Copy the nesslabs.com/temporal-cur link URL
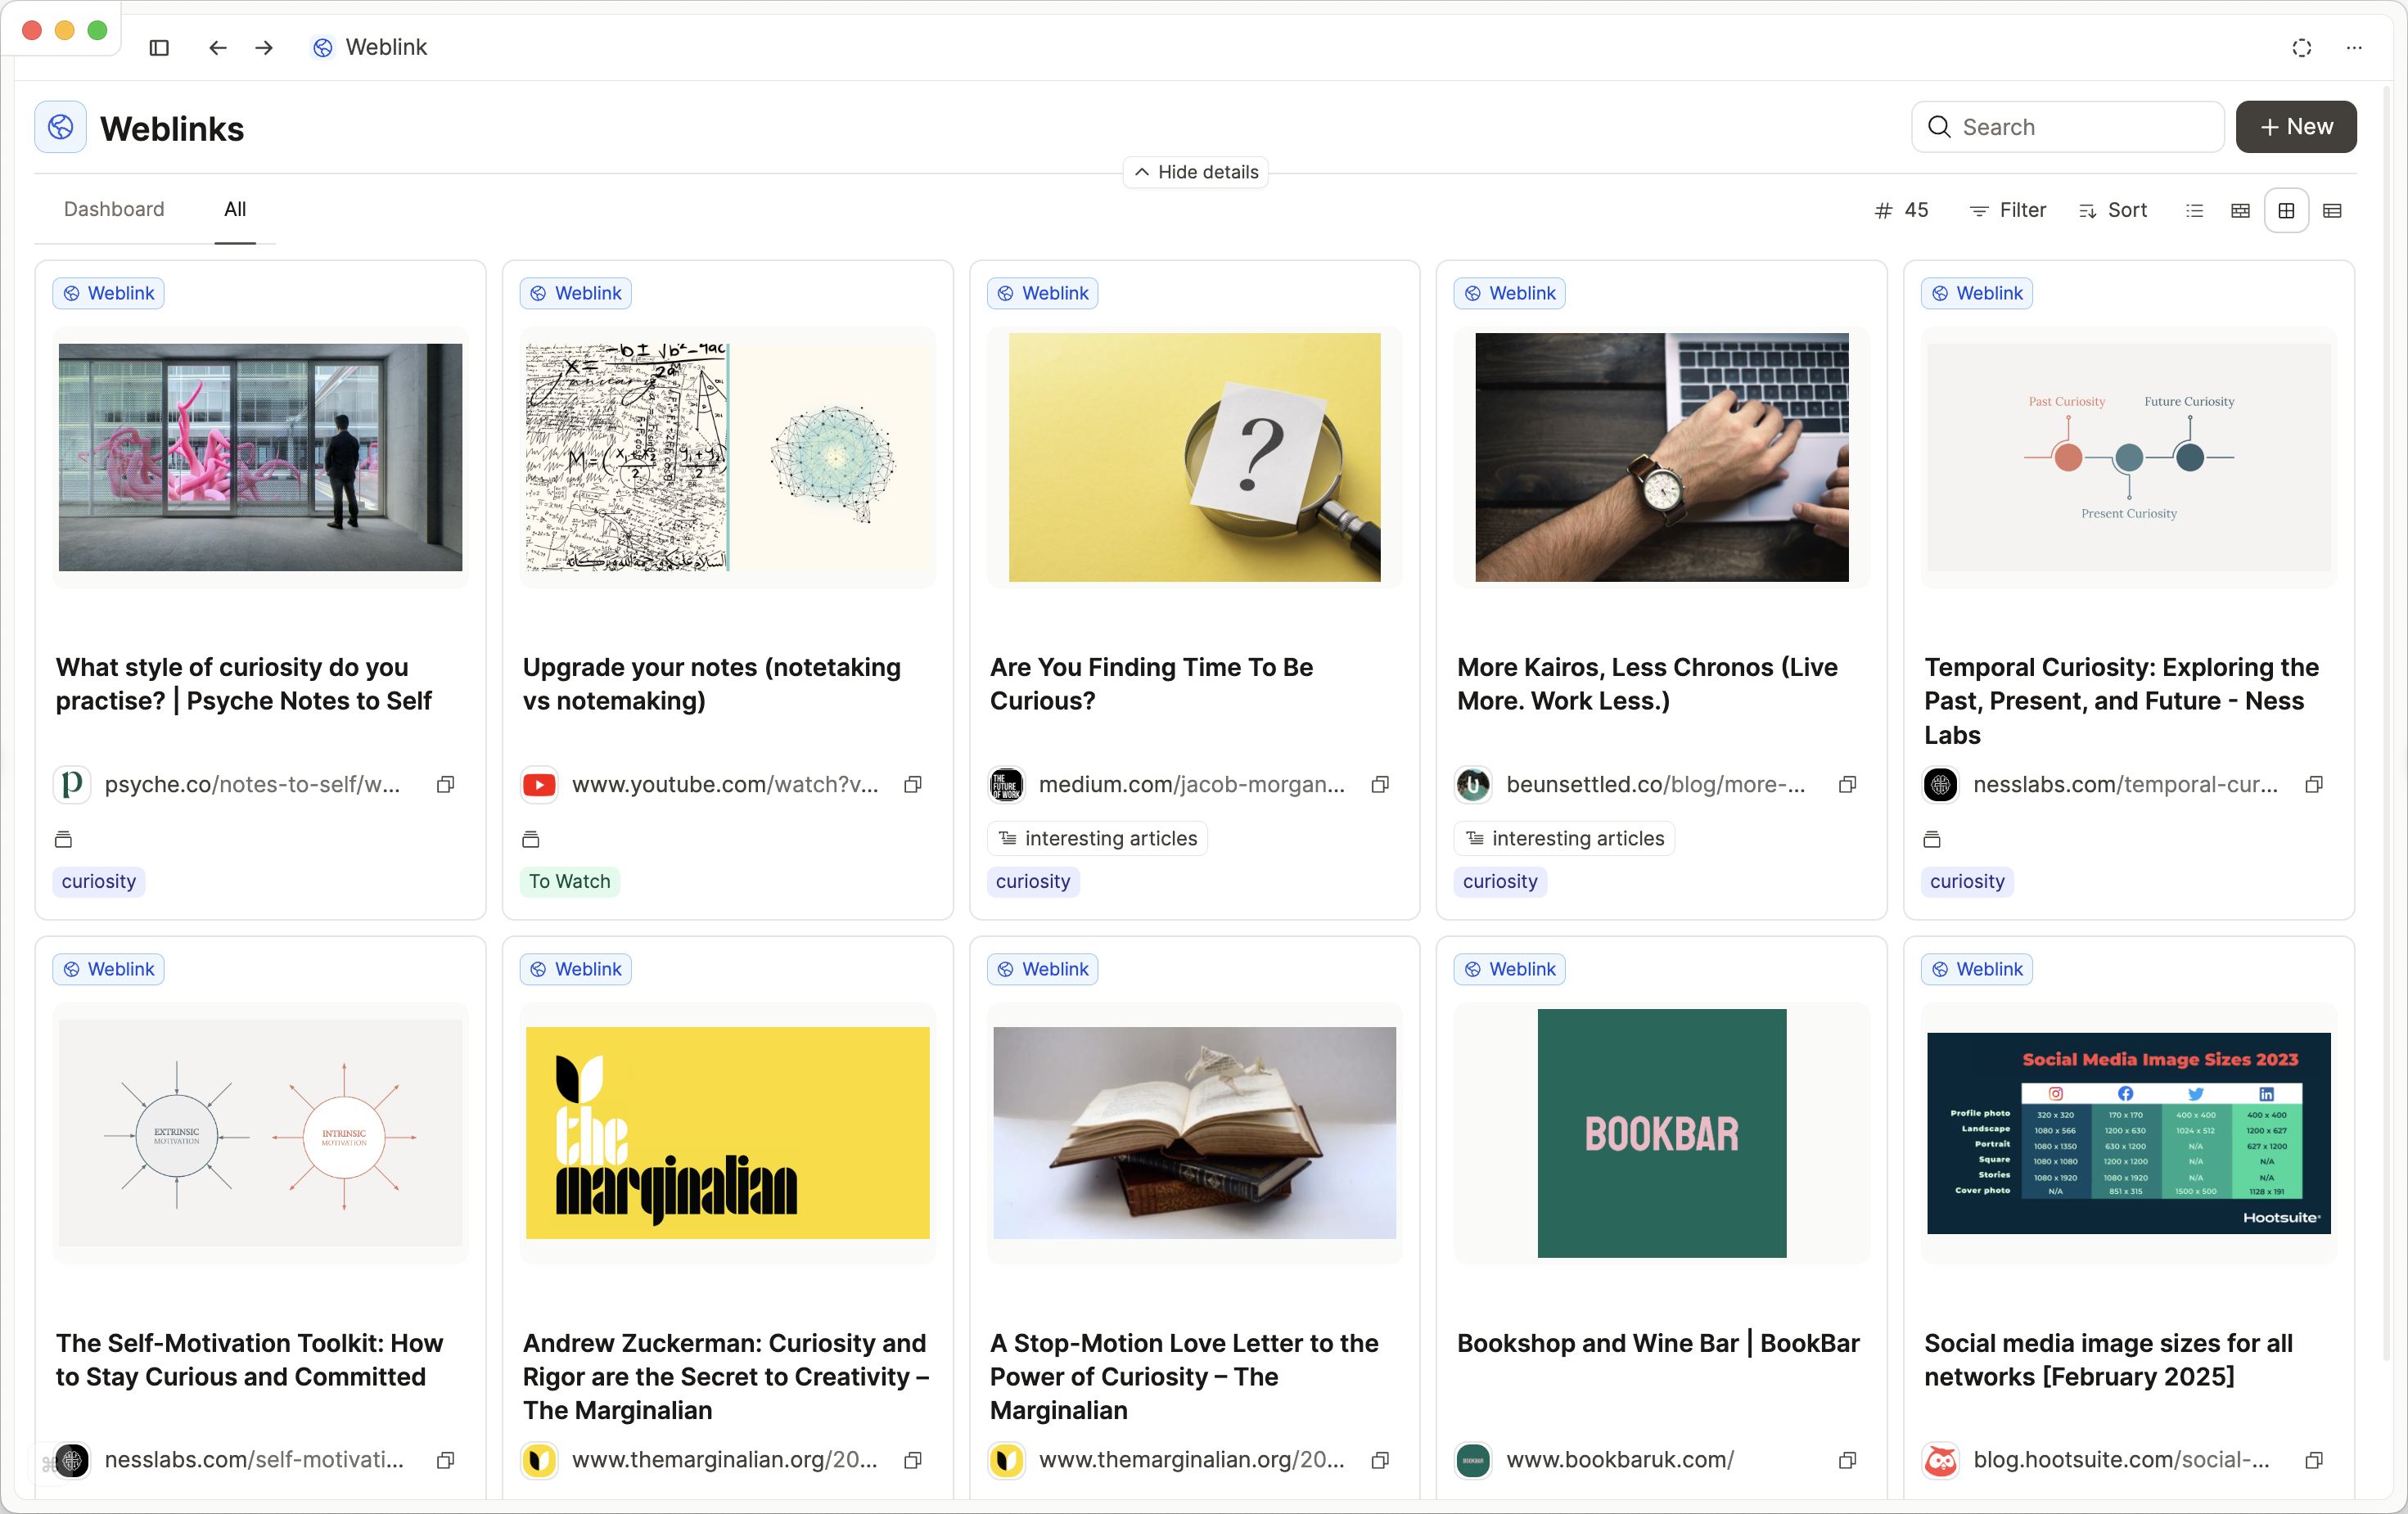Image resolution: width=2408 pixels, height=1514 pixels. 2314,784
